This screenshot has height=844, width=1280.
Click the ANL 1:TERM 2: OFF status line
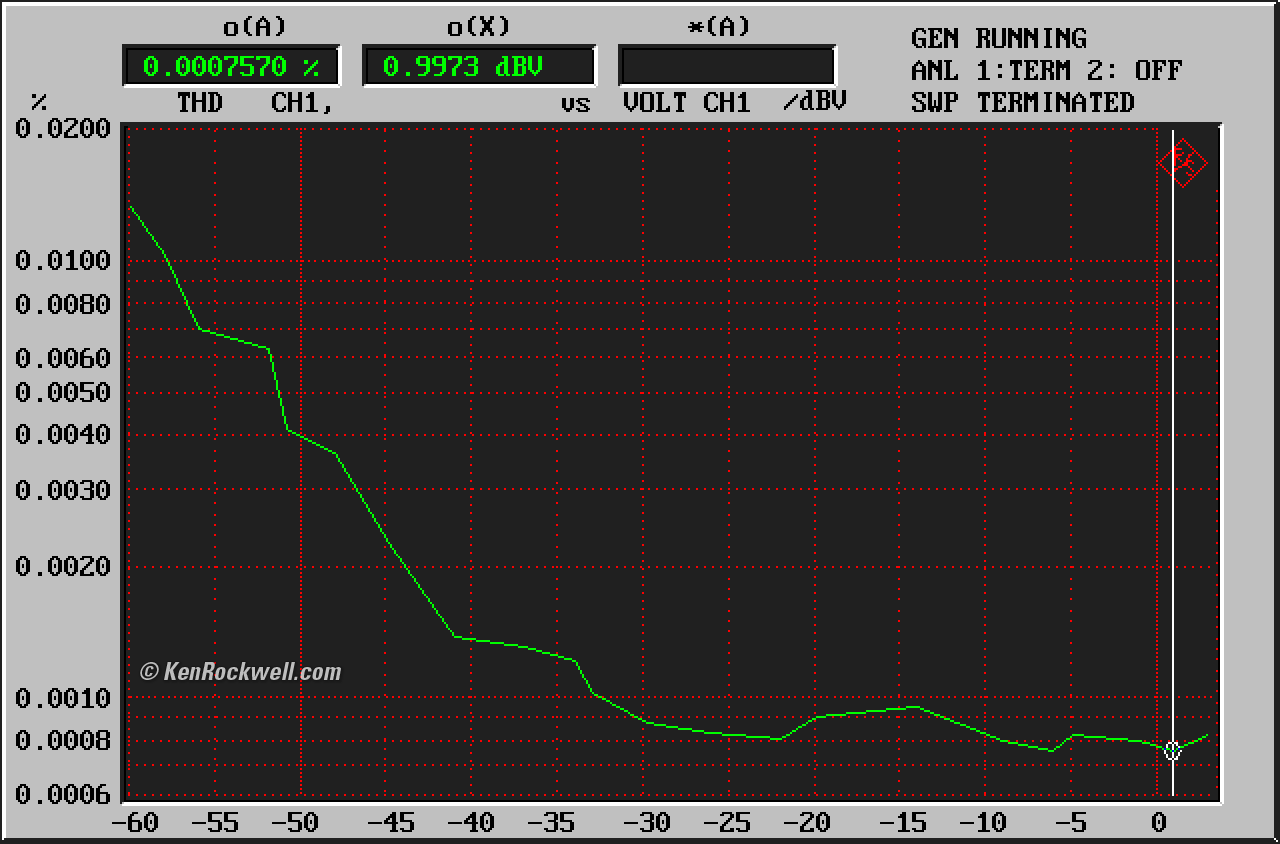coord(1046,71)
